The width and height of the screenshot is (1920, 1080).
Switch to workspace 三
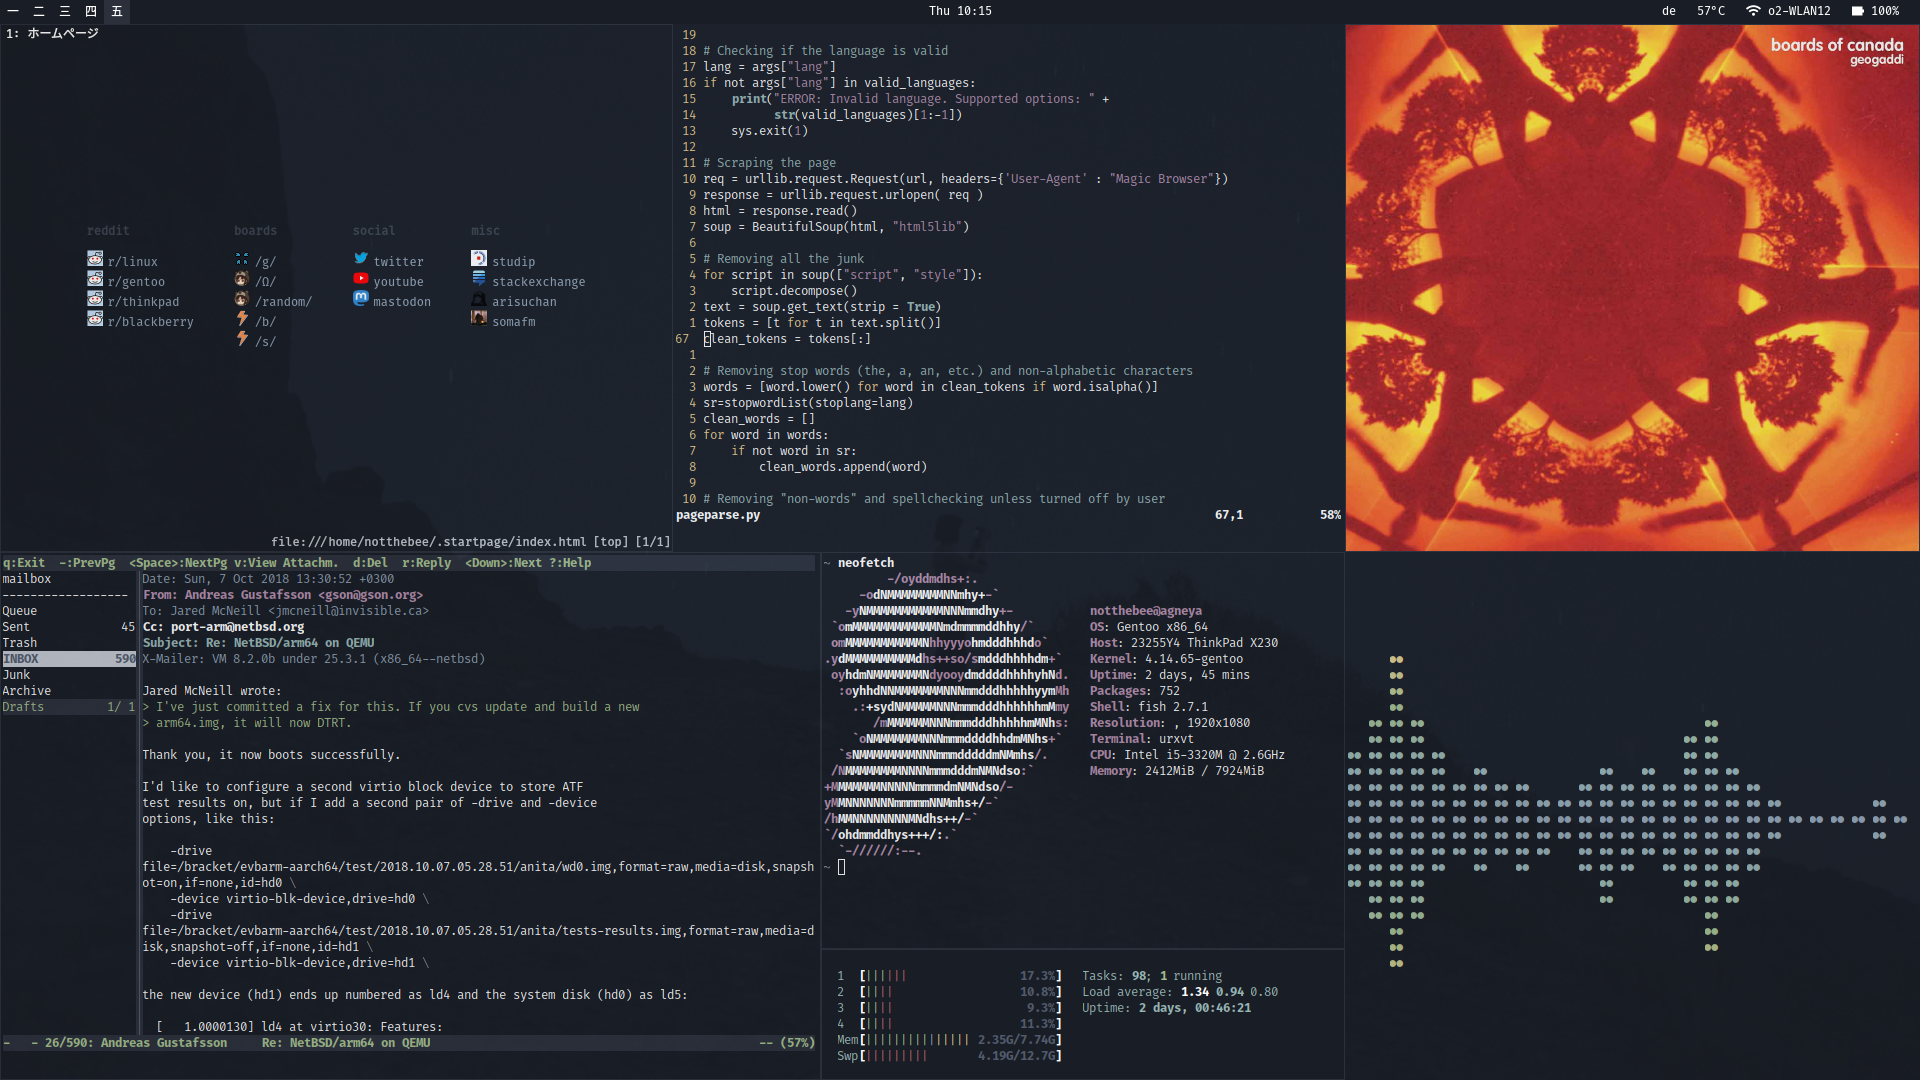[65, 11]
